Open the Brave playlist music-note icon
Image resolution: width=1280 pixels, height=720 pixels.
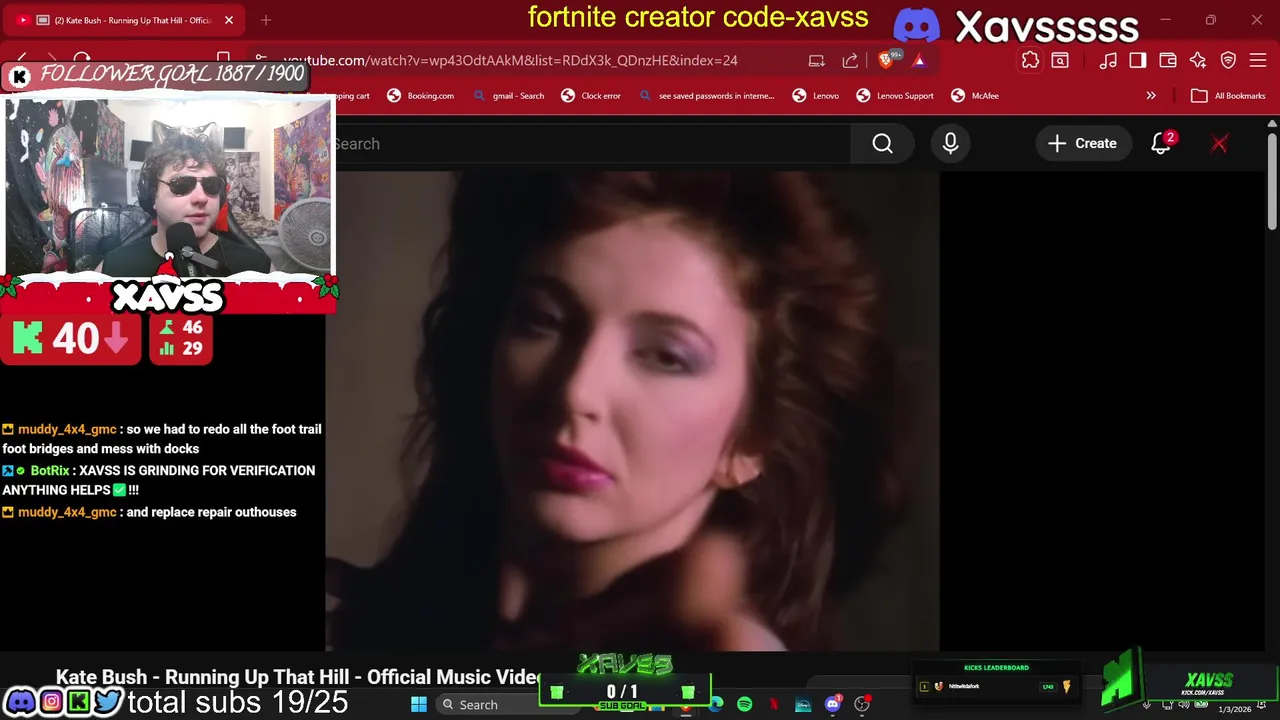click(x=1108, y=61)
